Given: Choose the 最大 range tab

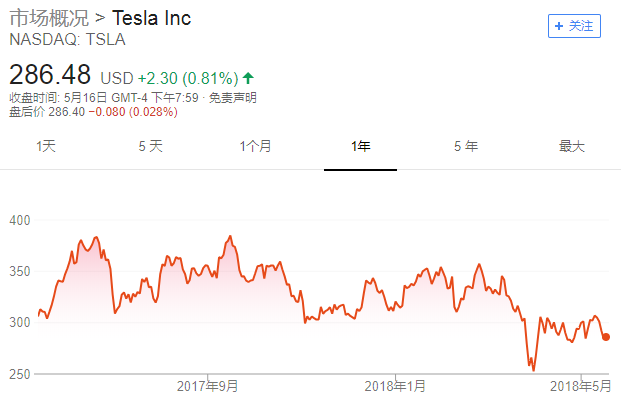Looking at the screenshot, I should click(x=571, y=146).
